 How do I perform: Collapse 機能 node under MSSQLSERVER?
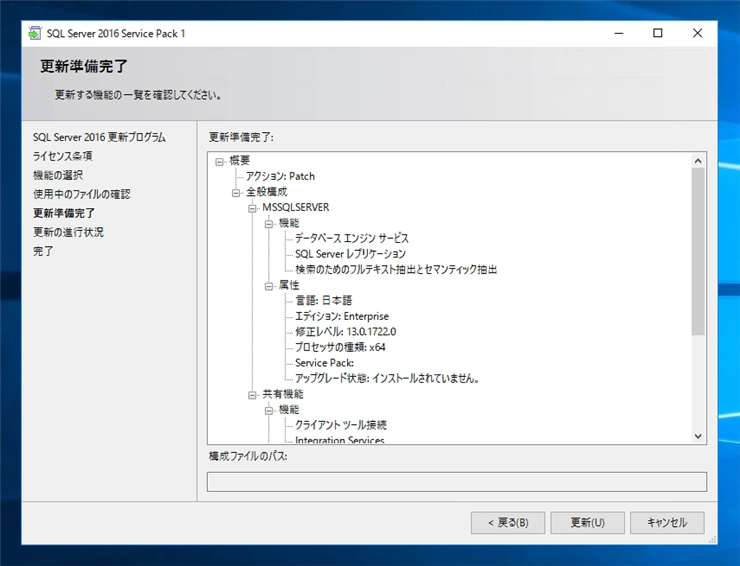tap(269, 224)
